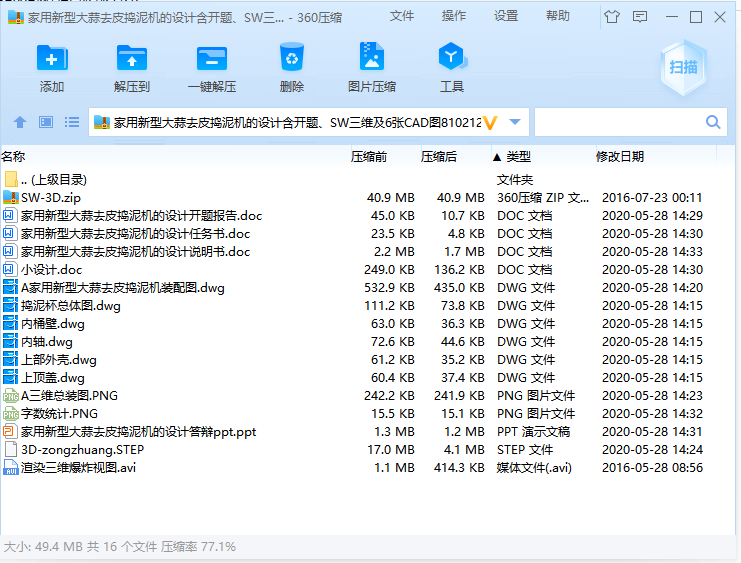
Task: Select the 设计说明书.doc file icon
Action: (9, 251)
